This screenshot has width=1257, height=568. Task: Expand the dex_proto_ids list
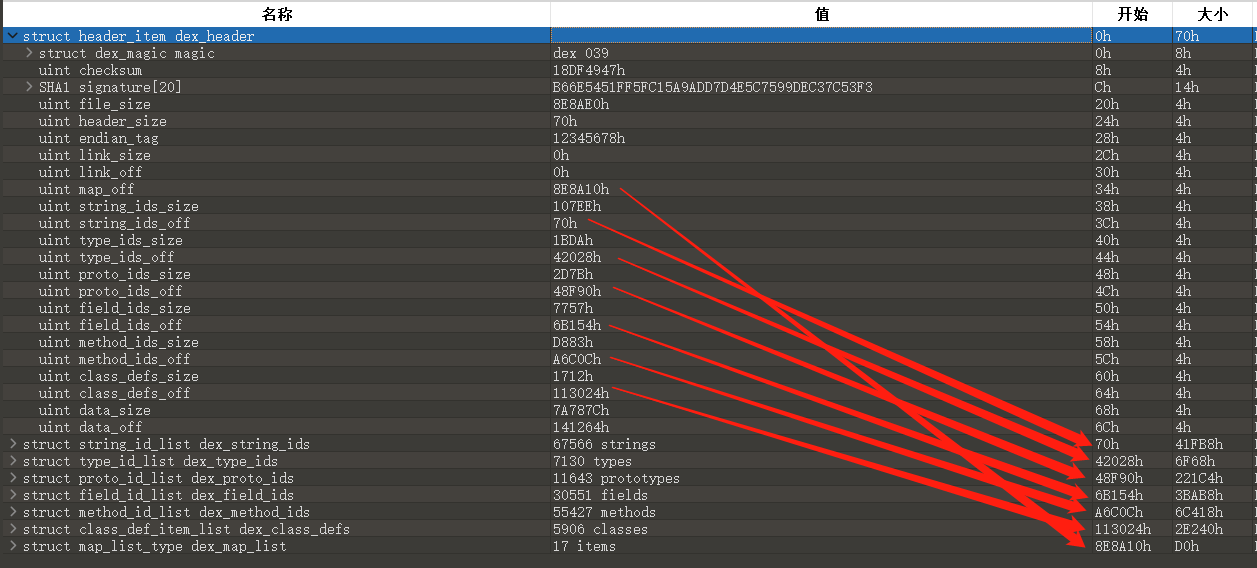12,478
